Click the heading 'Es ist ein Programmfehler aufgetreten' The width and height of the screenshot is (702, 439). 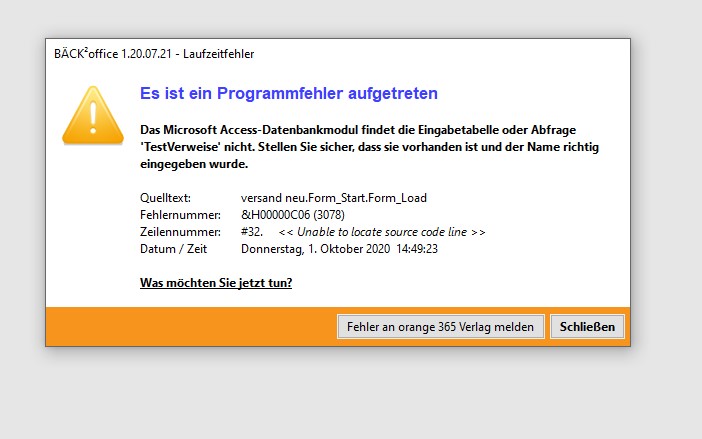coord(288,94)
